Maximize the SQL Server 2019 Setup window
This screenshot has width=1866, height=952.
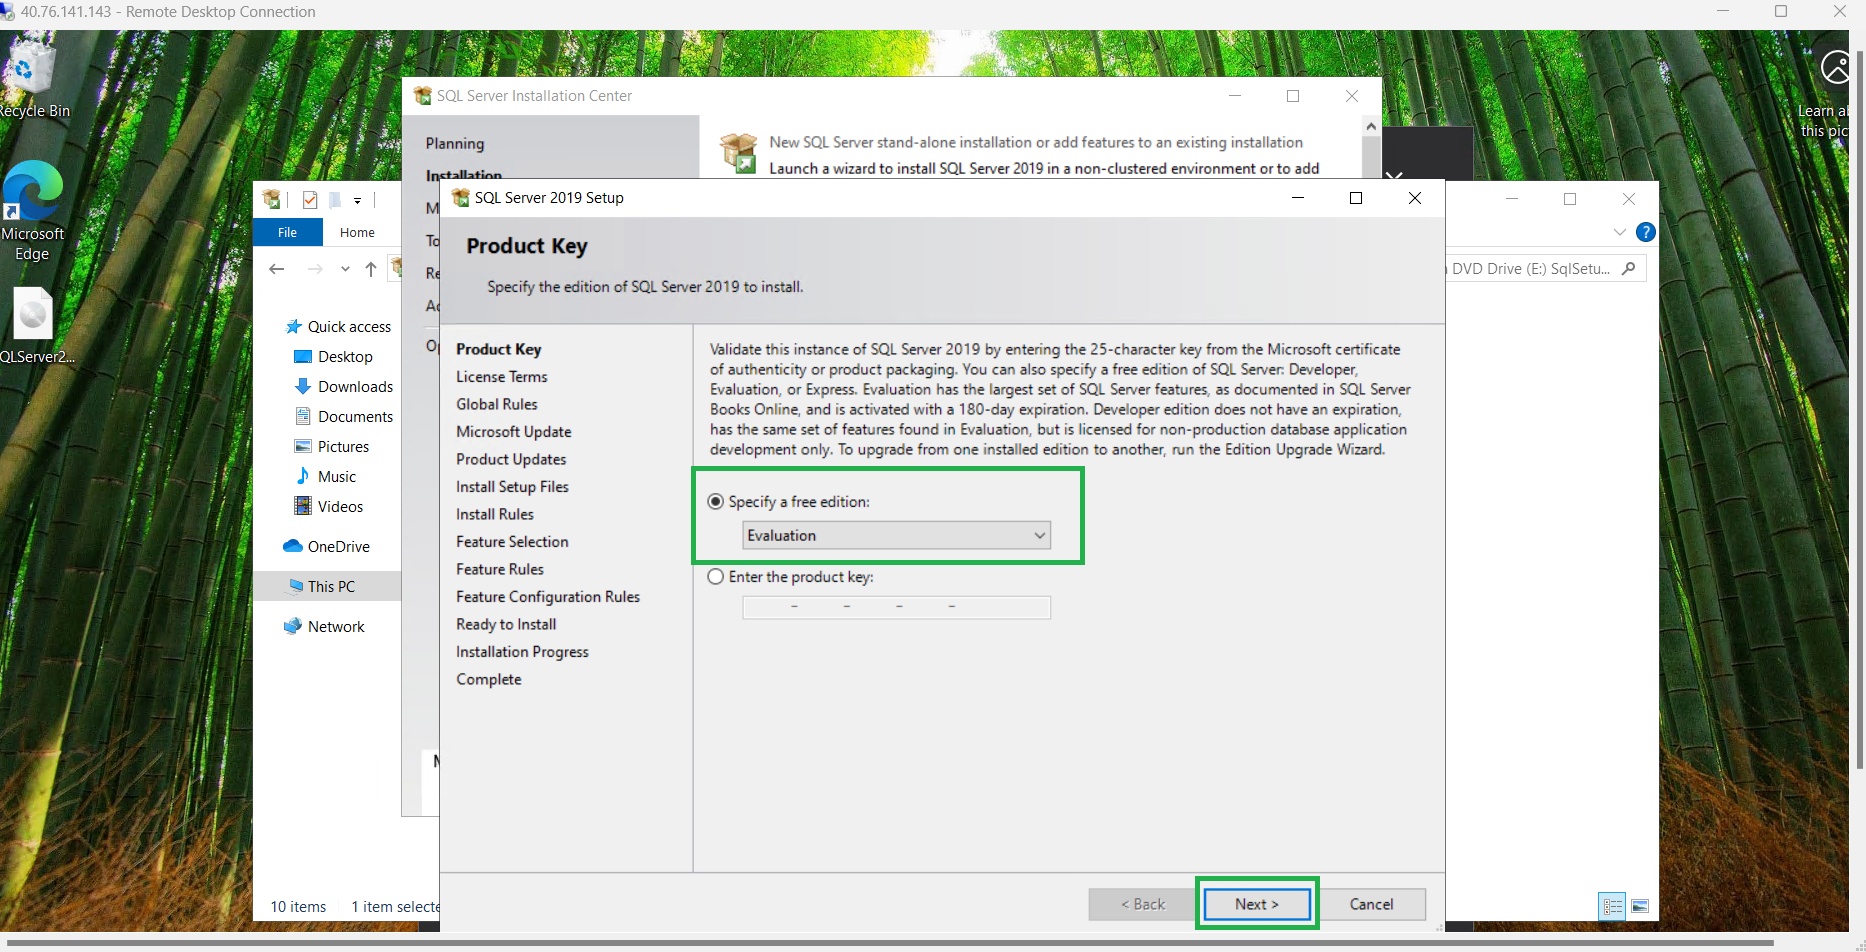tap(1356, 198)
